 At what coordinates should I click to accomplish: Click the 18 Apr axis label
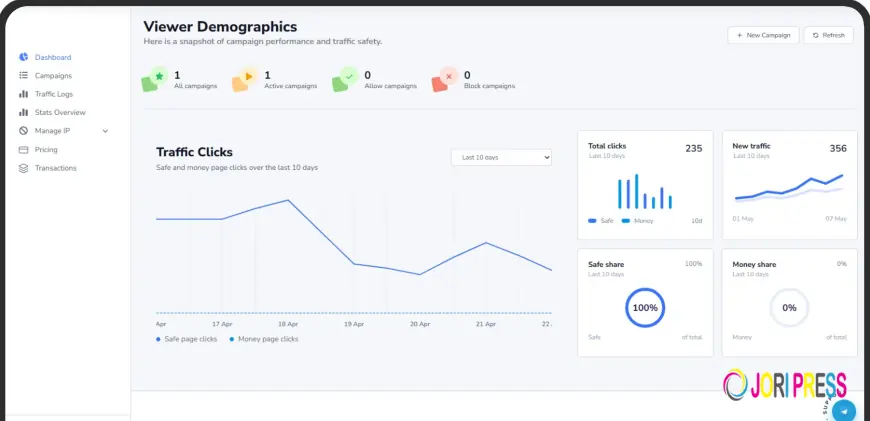coord(288,324)
